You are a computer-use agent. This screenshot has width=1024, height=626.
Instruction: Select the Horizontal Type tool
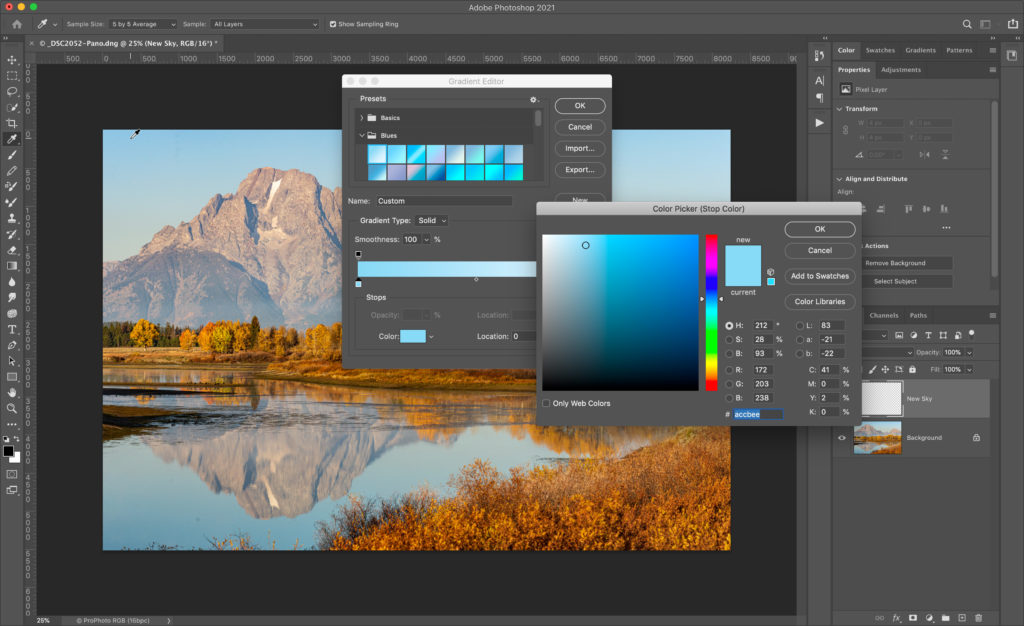click(x=12, y=329)
